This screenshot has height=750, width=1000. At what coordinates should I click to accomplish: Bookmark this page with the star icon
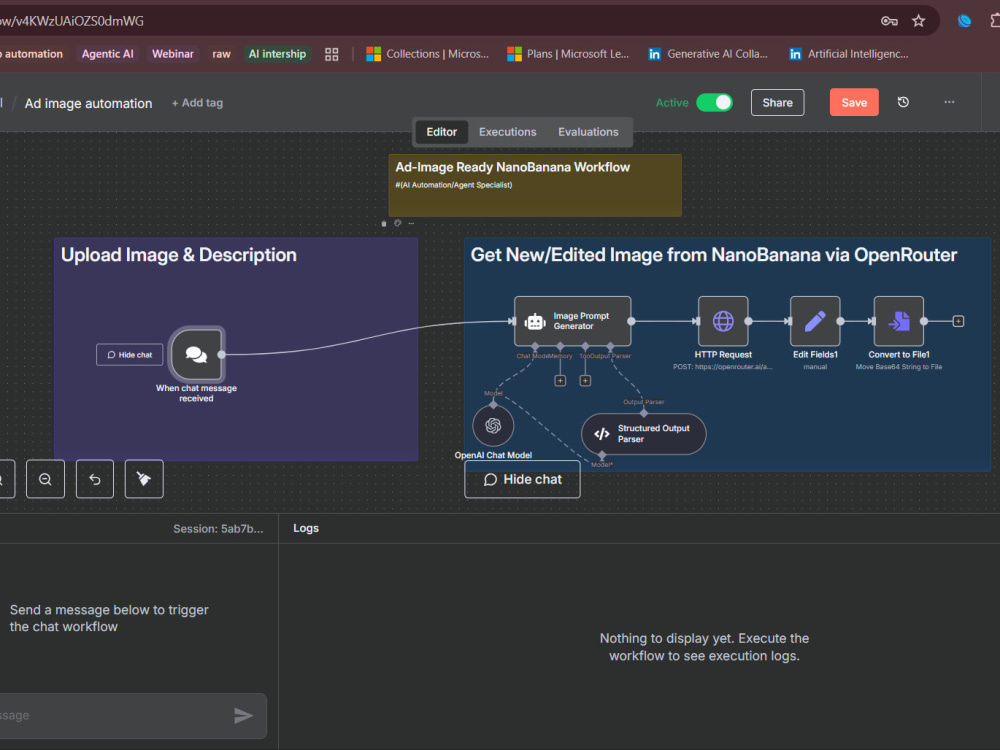tap(918, 21)
